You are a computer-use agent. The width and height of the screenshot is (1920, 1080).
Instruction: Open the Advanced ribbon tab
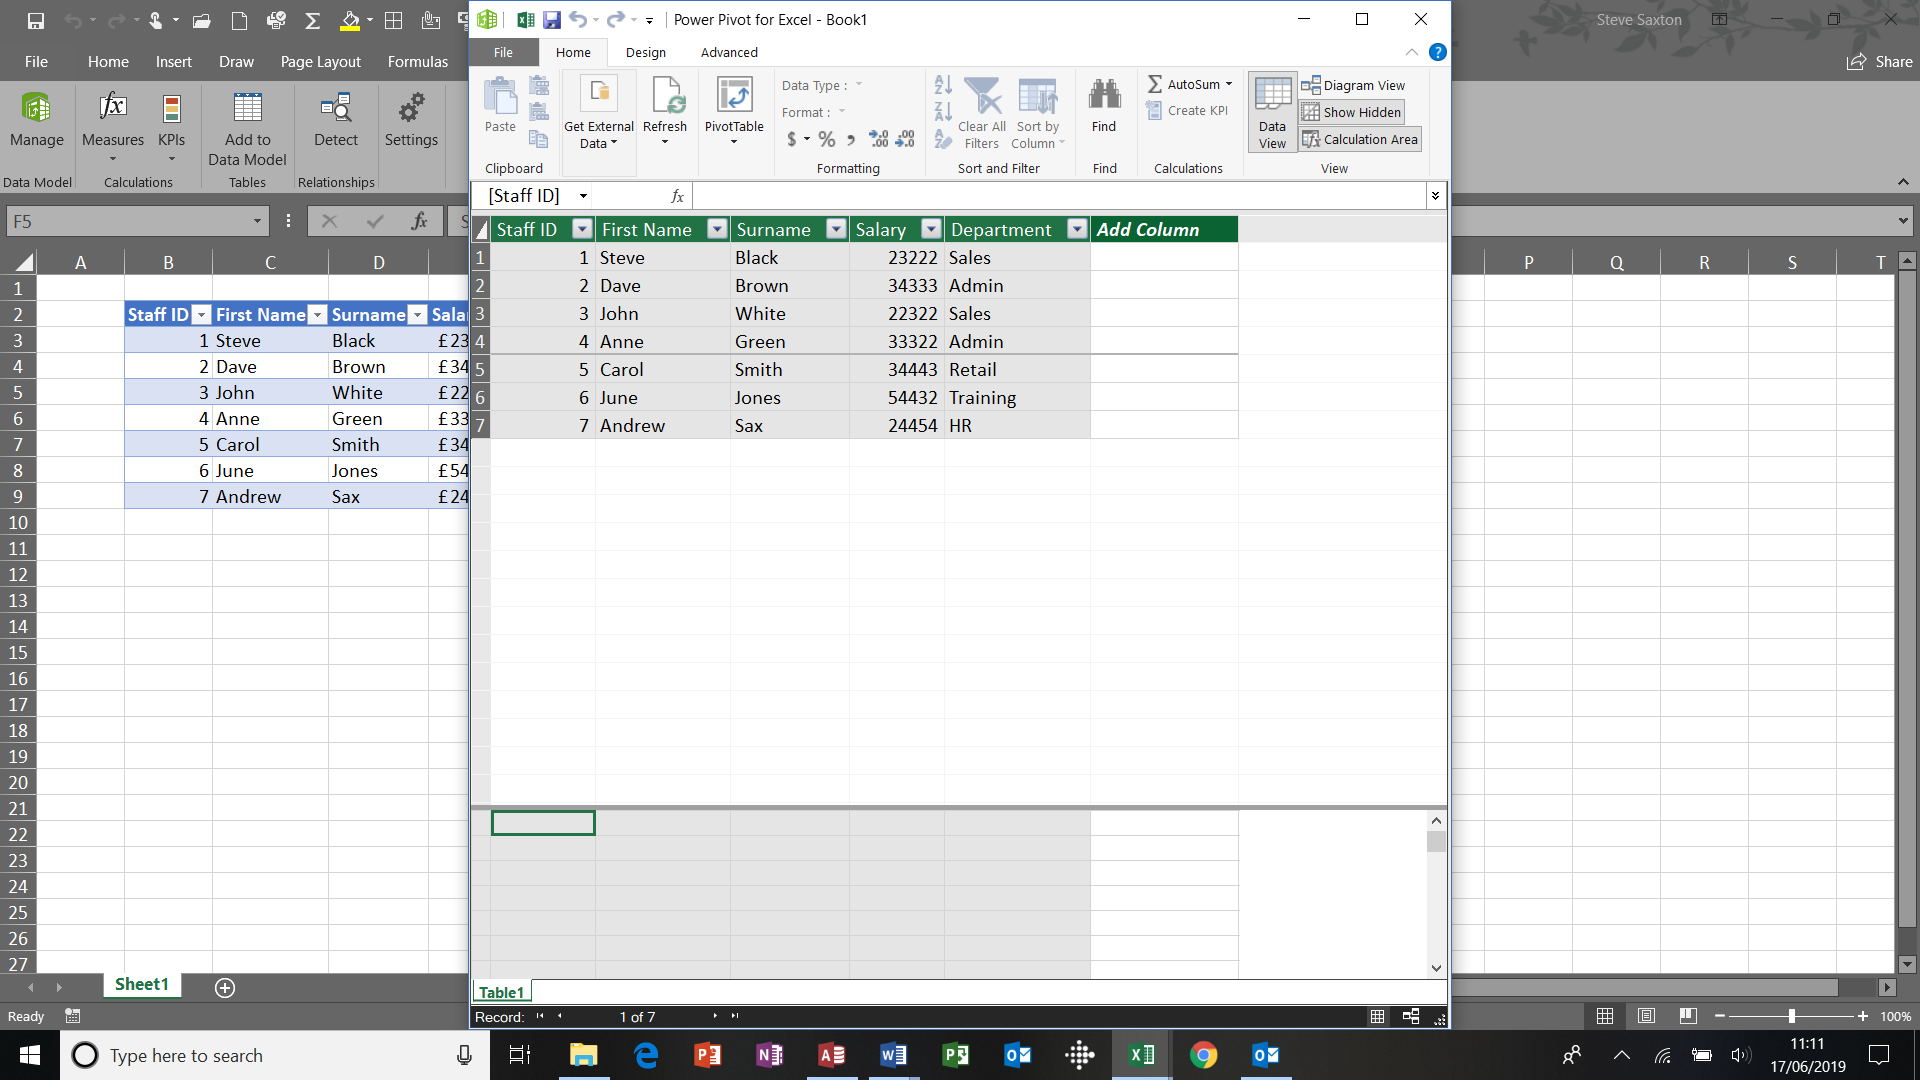click(728, 52)
